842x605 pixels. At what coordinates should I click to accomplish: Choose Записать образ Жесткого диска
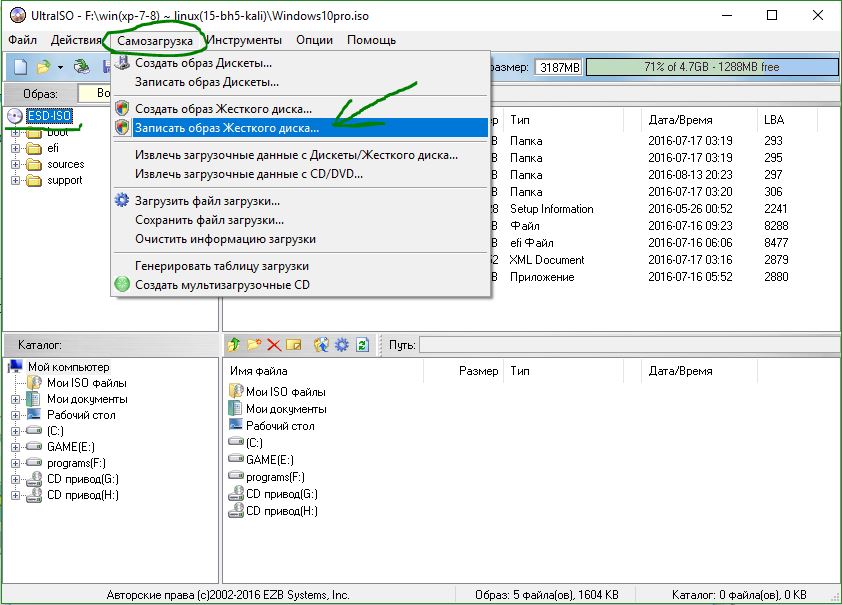[x=301, y=128]
